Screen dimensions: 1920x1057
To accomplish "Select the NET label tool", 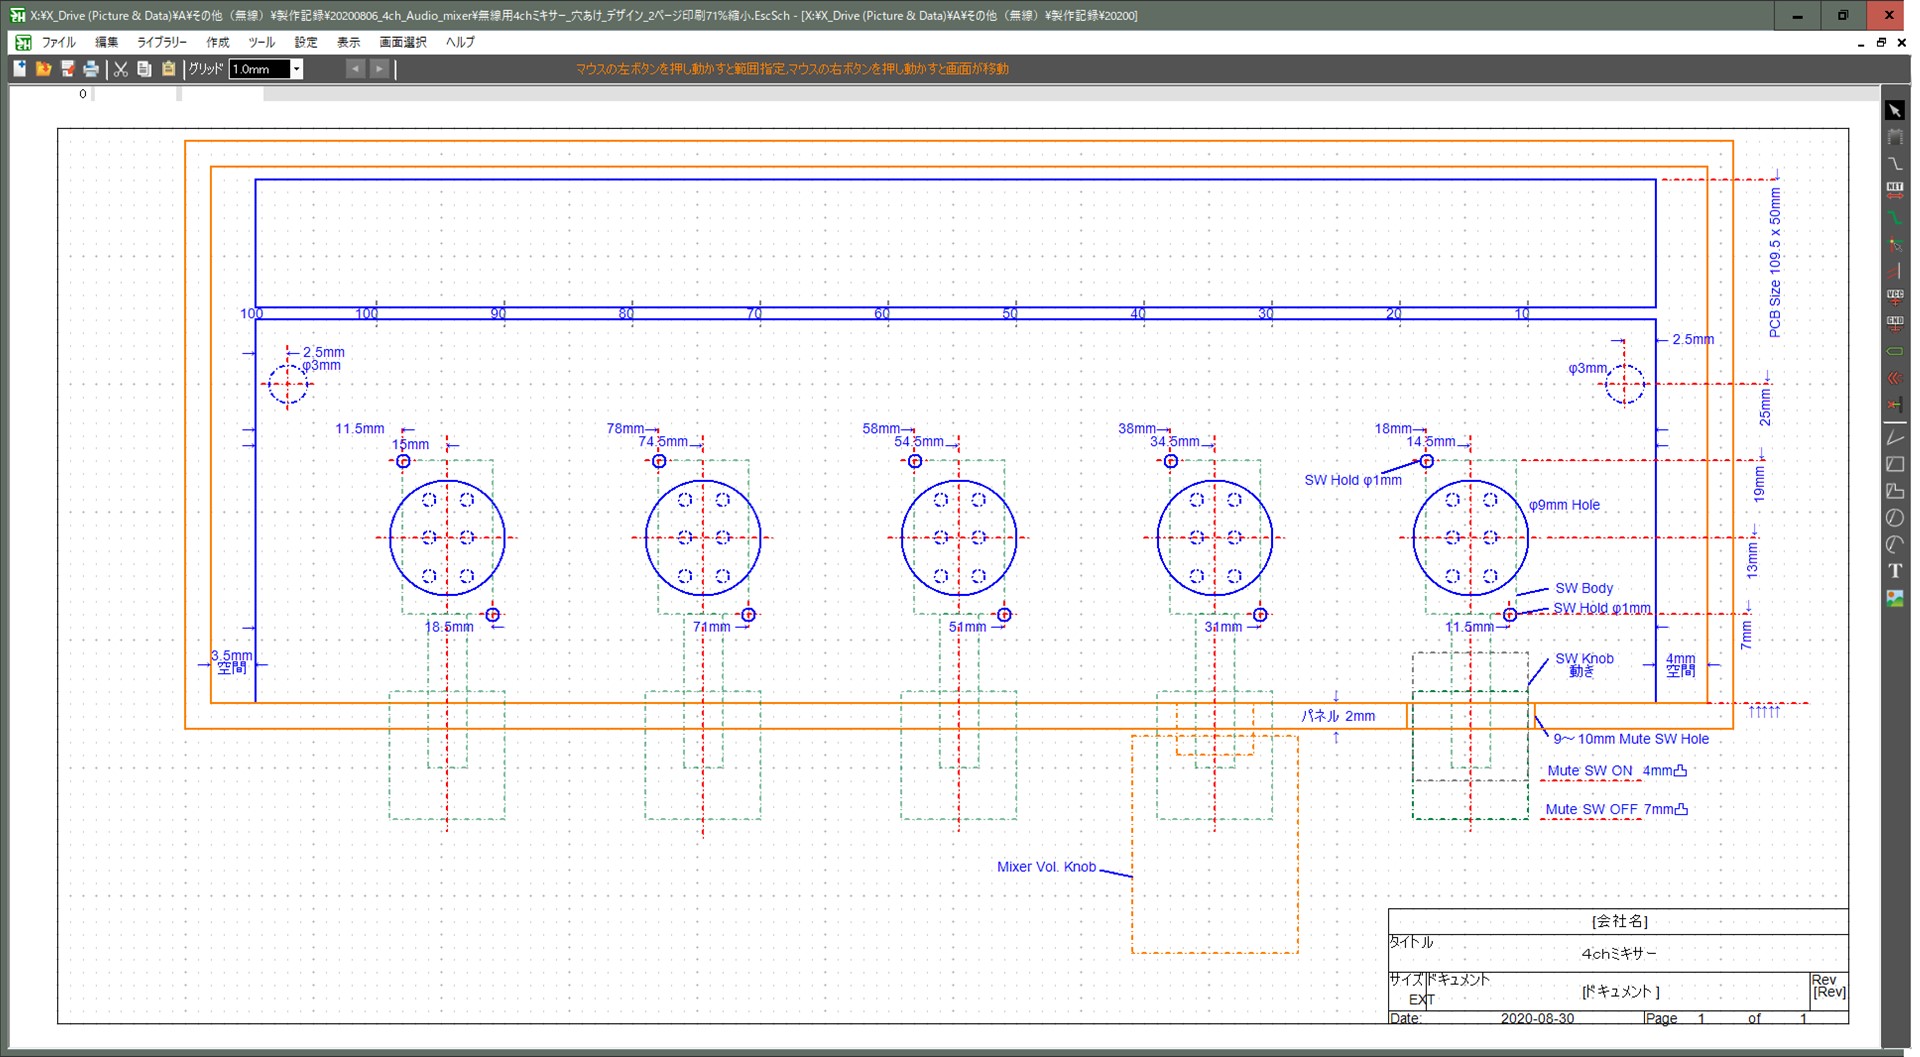I will (x=1895, y=190).
